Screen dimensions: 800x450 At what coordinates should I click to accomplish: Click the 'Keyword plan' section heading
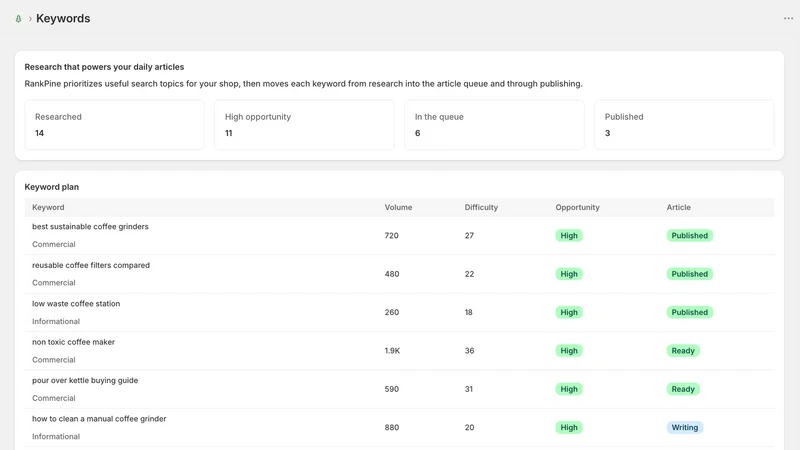pyautogui.click(x=52, y=187)
